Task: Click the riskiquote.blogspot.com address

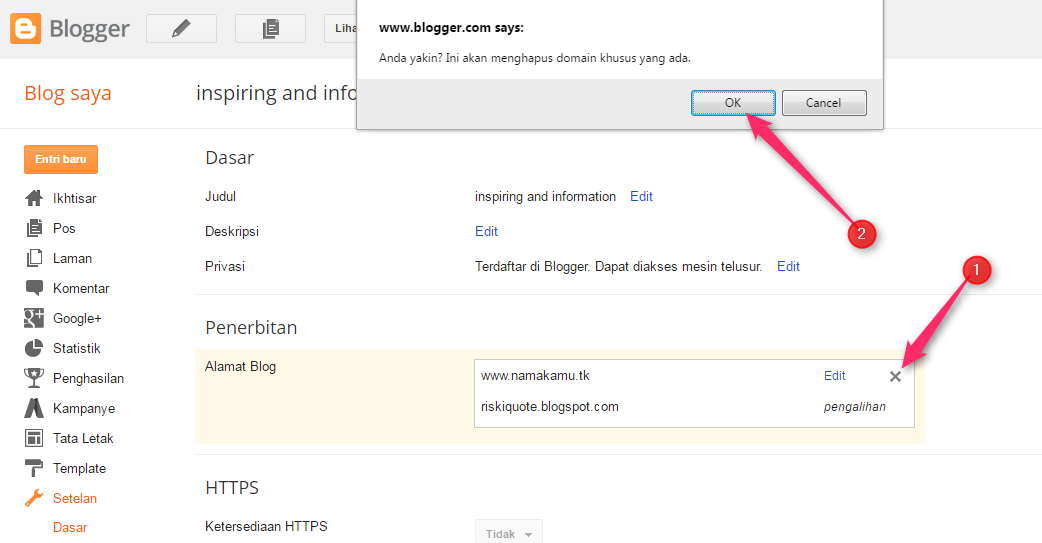Action: (550, 406)
